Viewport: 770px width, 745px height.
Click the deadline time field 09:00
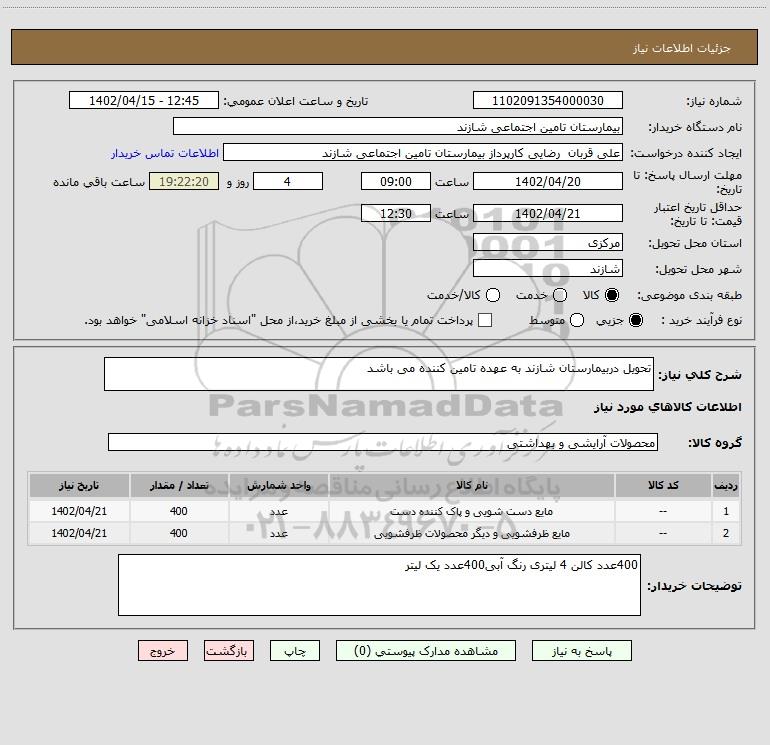point(396,181)
